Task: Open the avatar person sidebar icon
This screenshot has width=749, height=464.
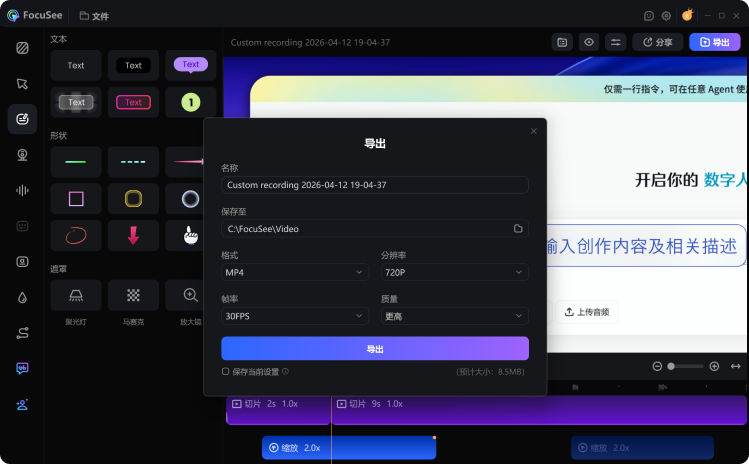Action: (22, 405)
